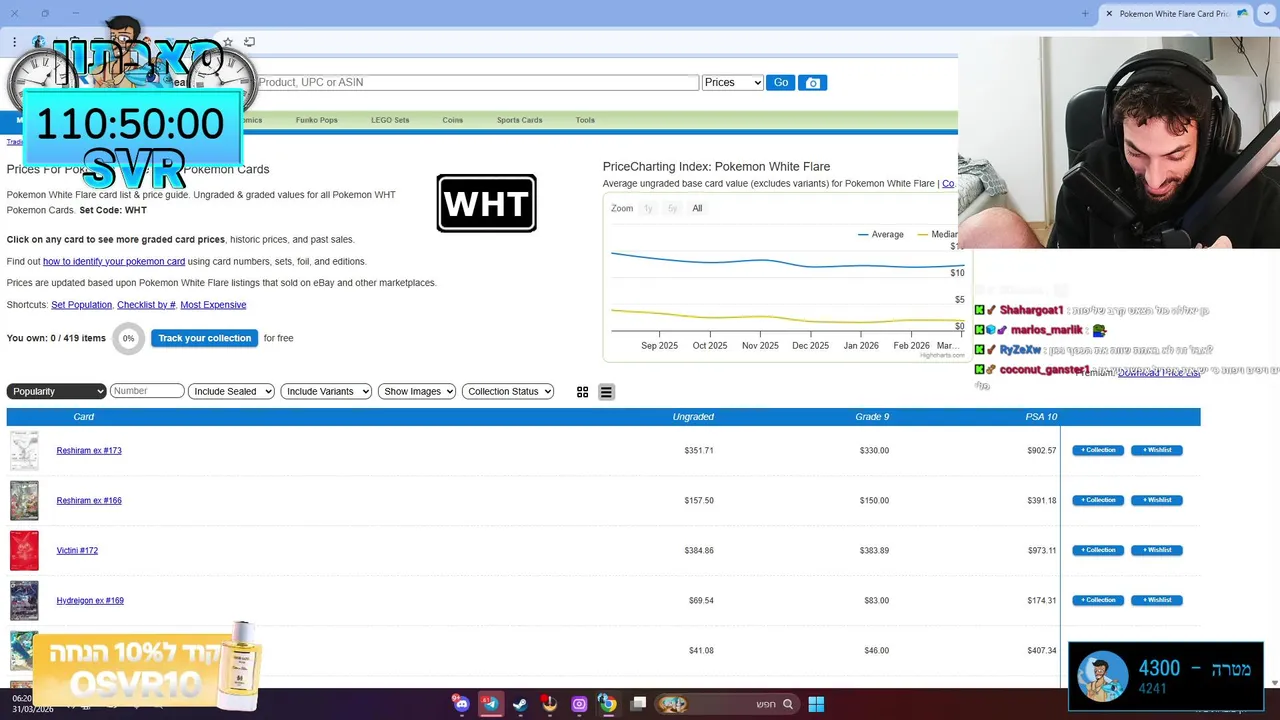Open the Include Variants dropdown
Viewport: 1280px width, 720px height.
326,391
